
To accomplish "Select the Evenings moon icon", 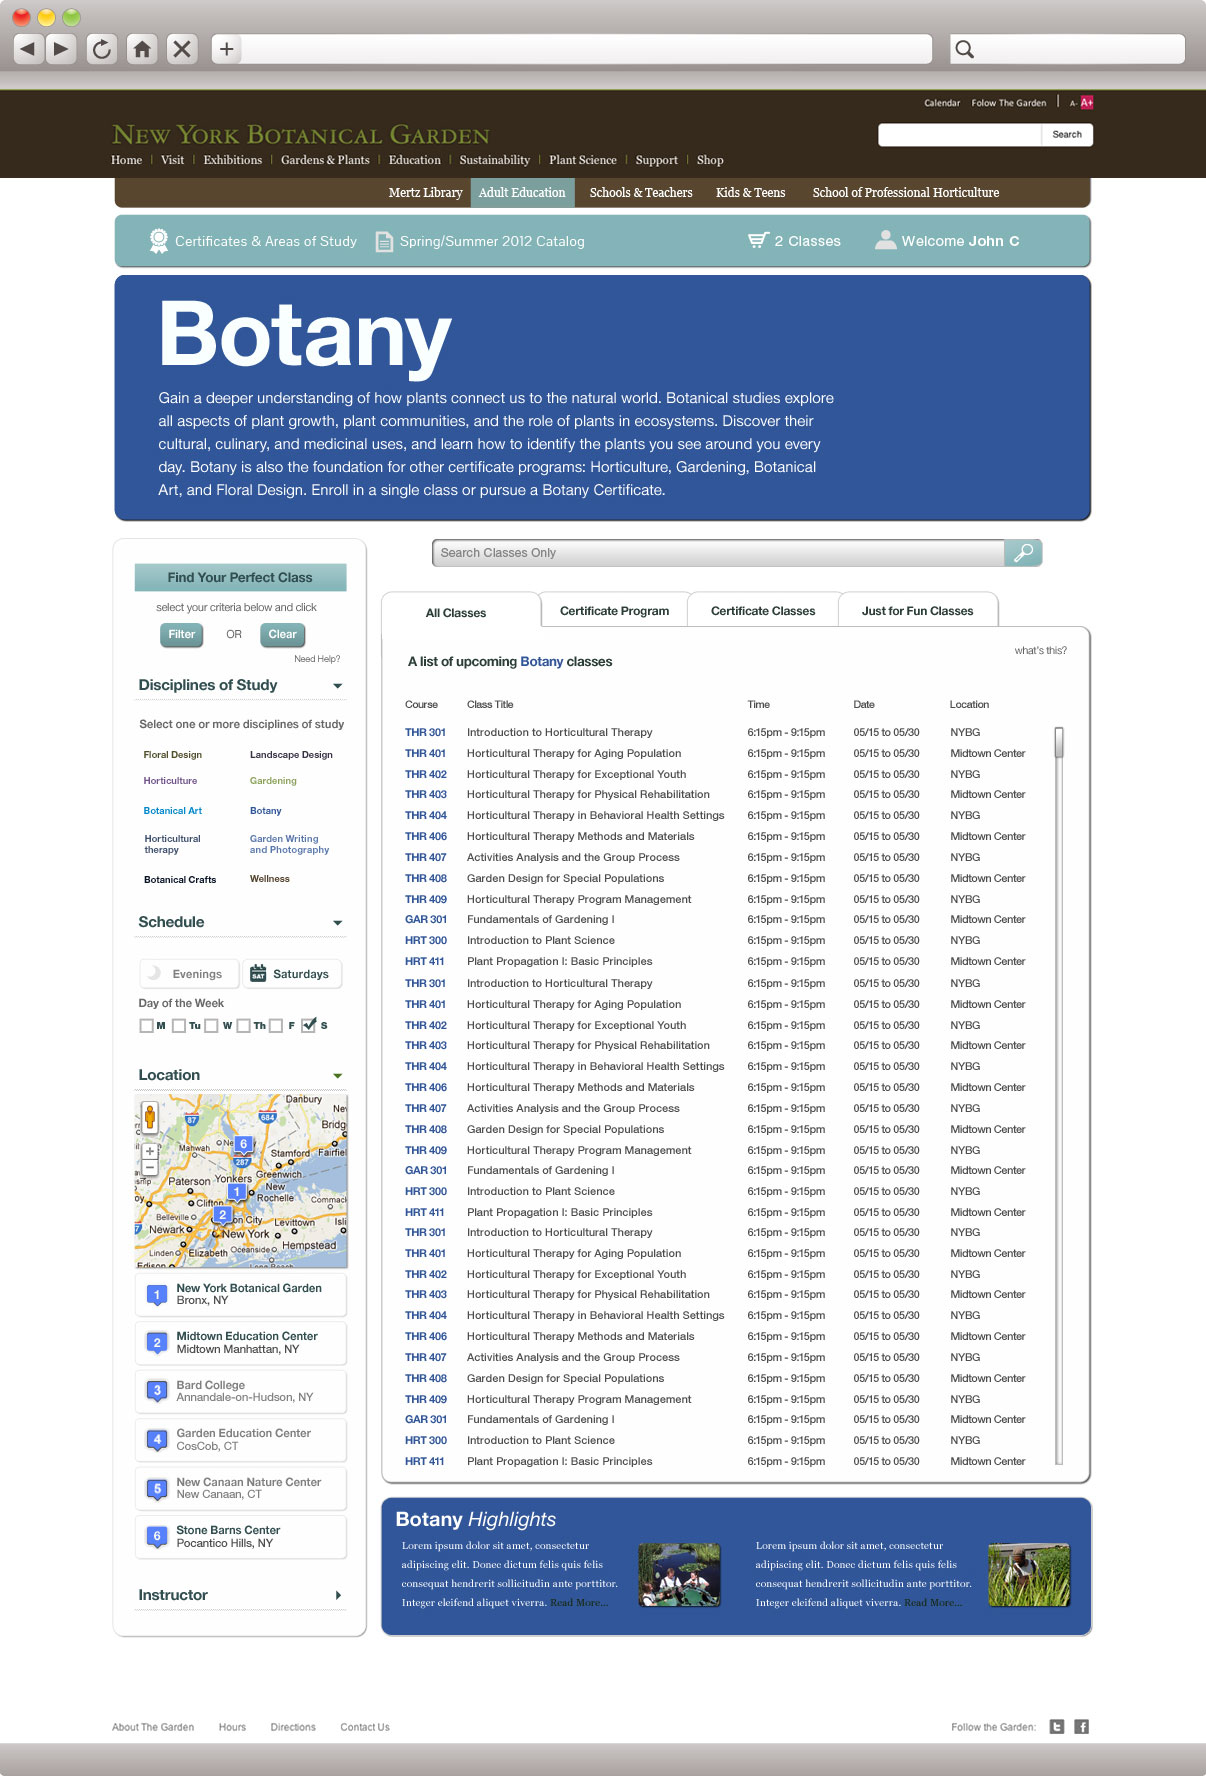I will click(154, 973).
